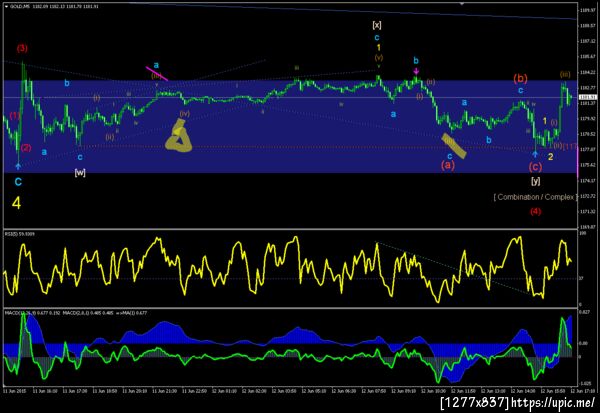The image size is (600, 413).
Task: Click the blue up arrow above red (c)
Action: click(x=535, y=154)
